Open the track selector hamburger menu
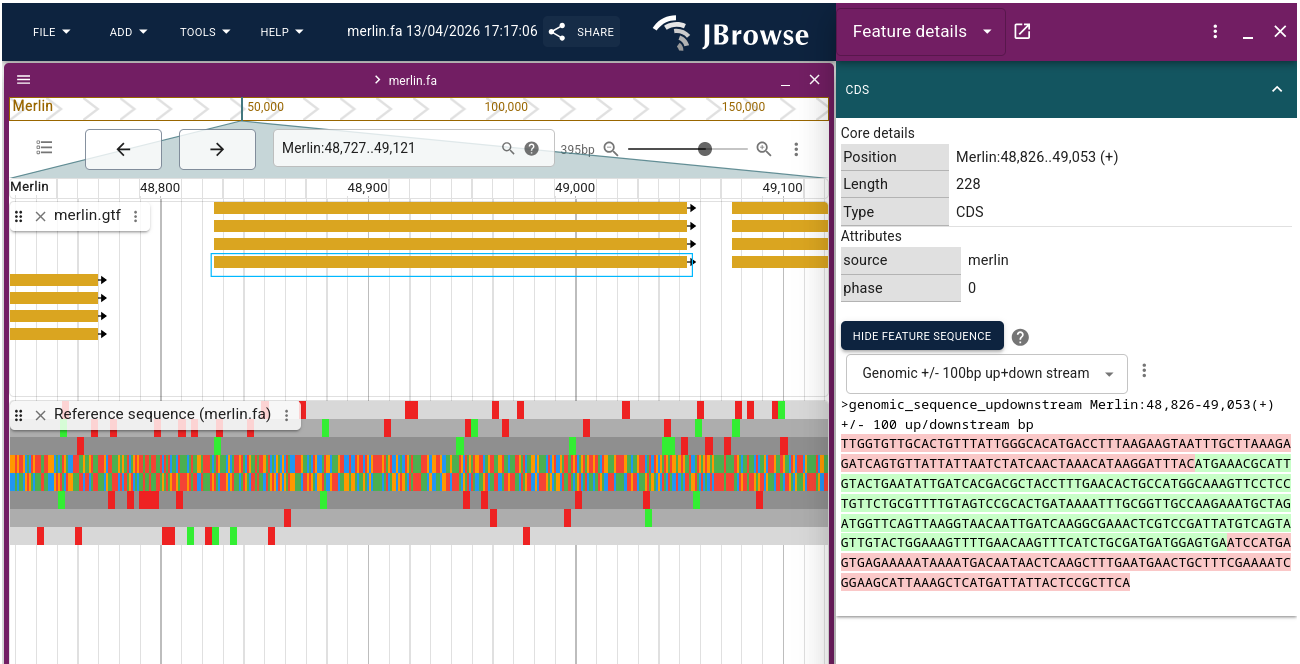The width and height of the screenshot is (1300, 664). (x=22, y=79)
